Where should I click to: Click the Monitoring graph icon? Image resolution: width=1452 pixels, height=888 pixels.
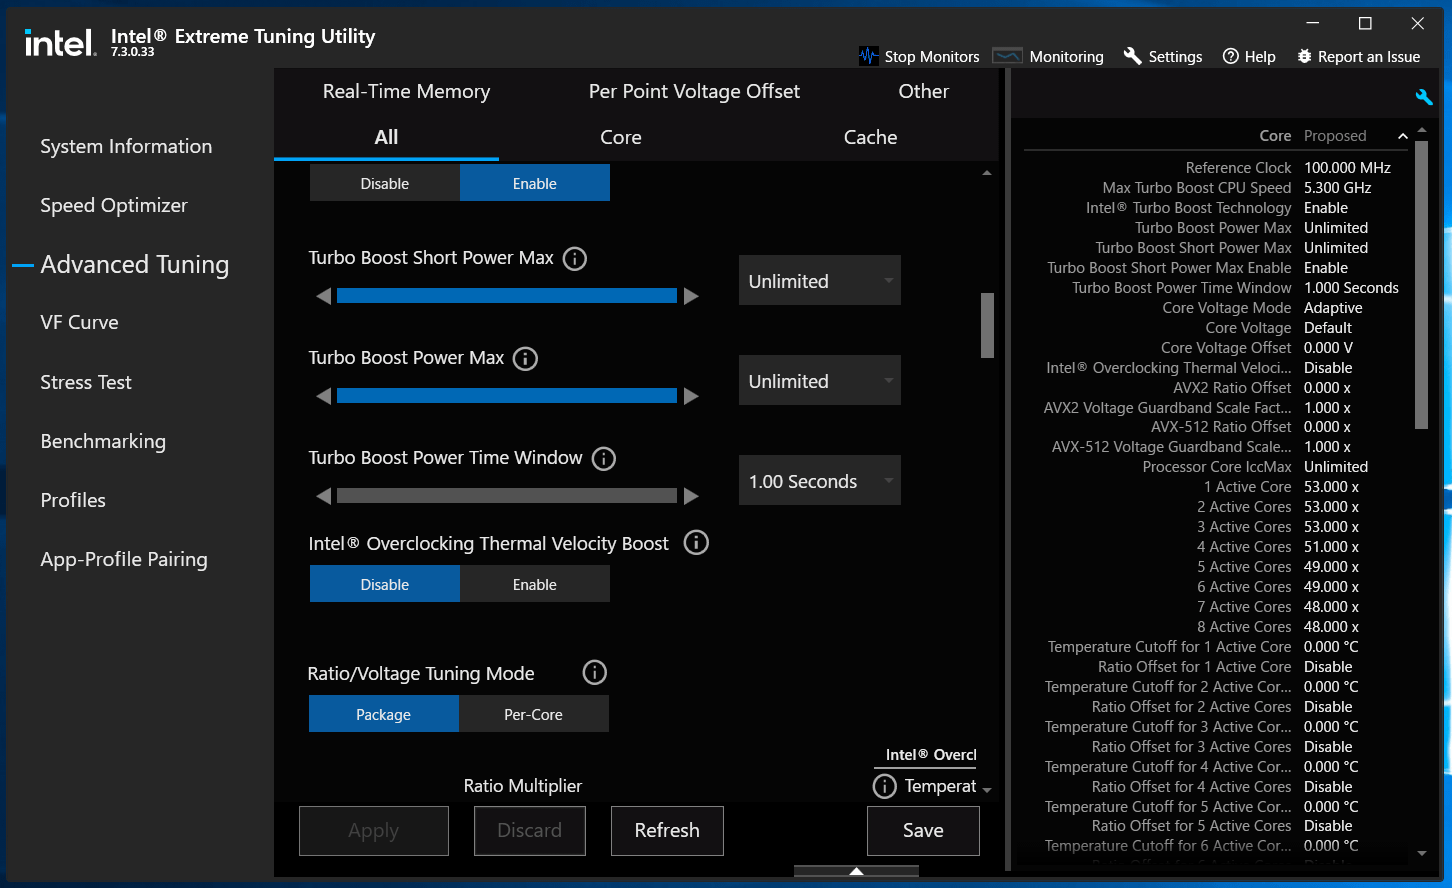pos(1007,56)
